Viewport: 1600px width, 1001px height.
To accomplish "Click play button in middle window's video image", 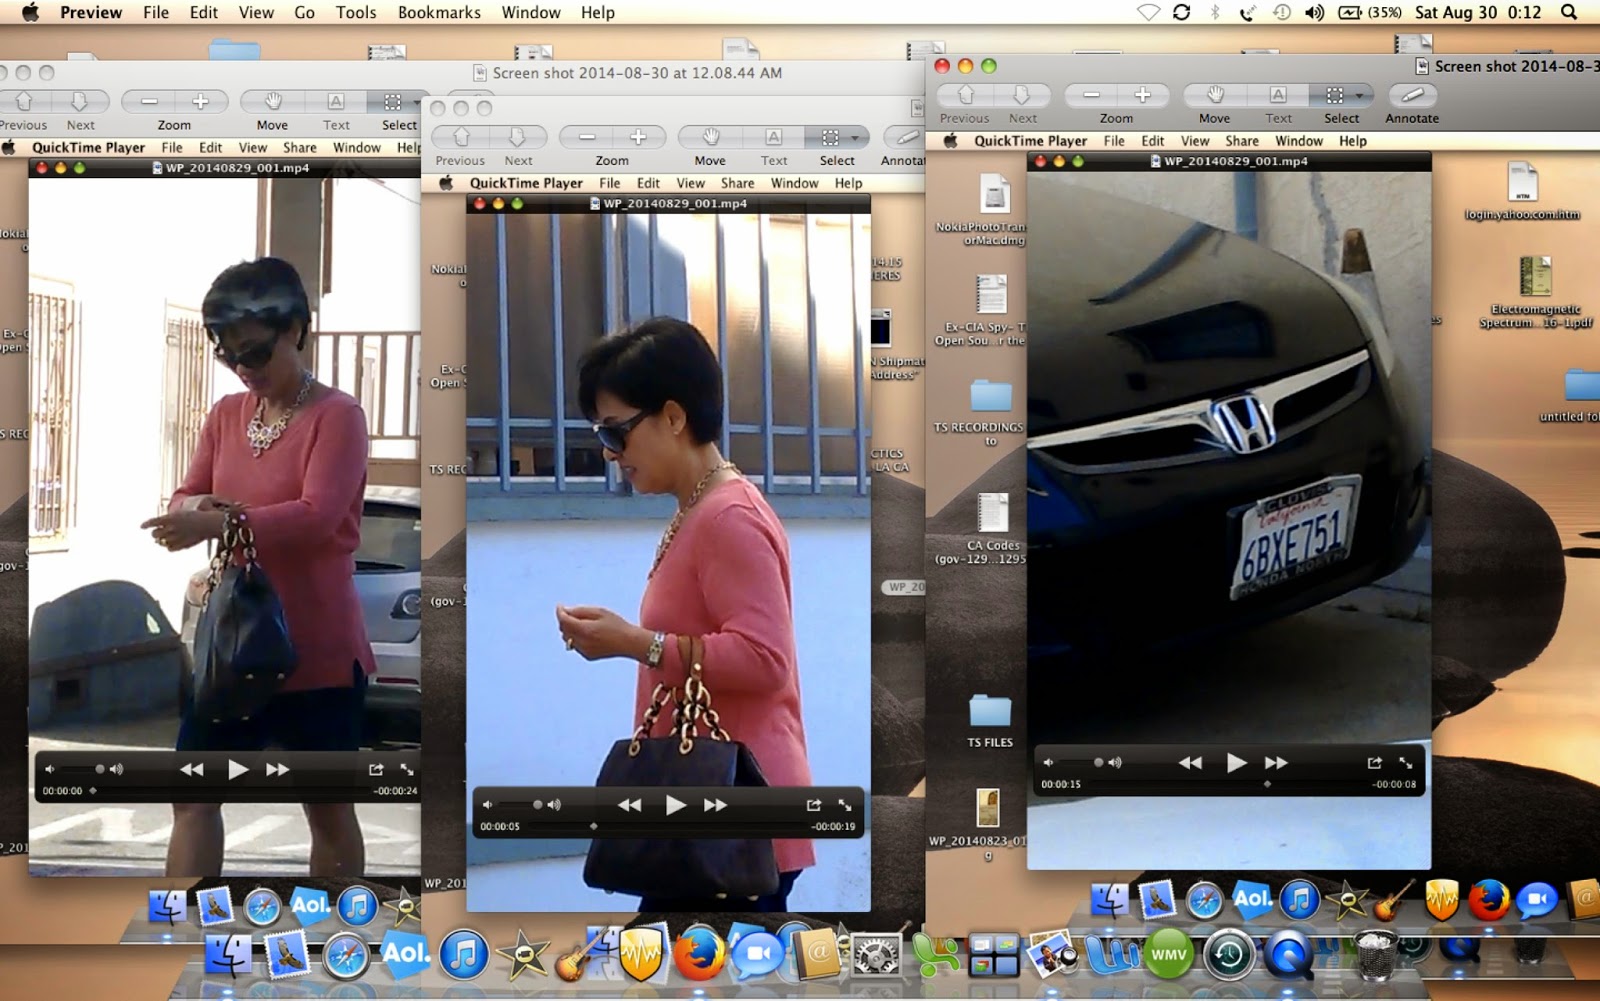I will [676, 805].
